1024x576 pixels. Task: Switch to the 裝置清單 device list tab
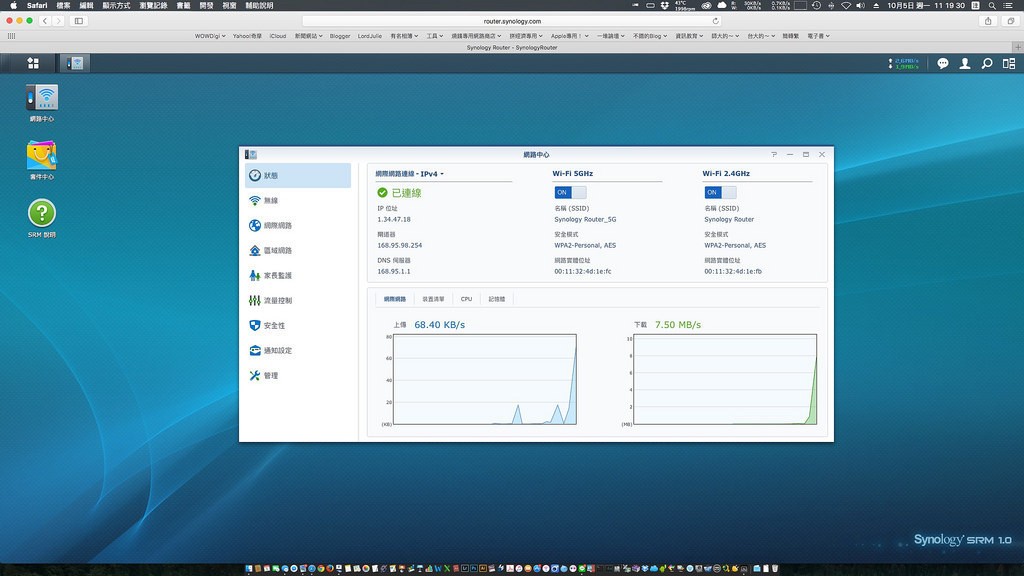click(433, 299)
